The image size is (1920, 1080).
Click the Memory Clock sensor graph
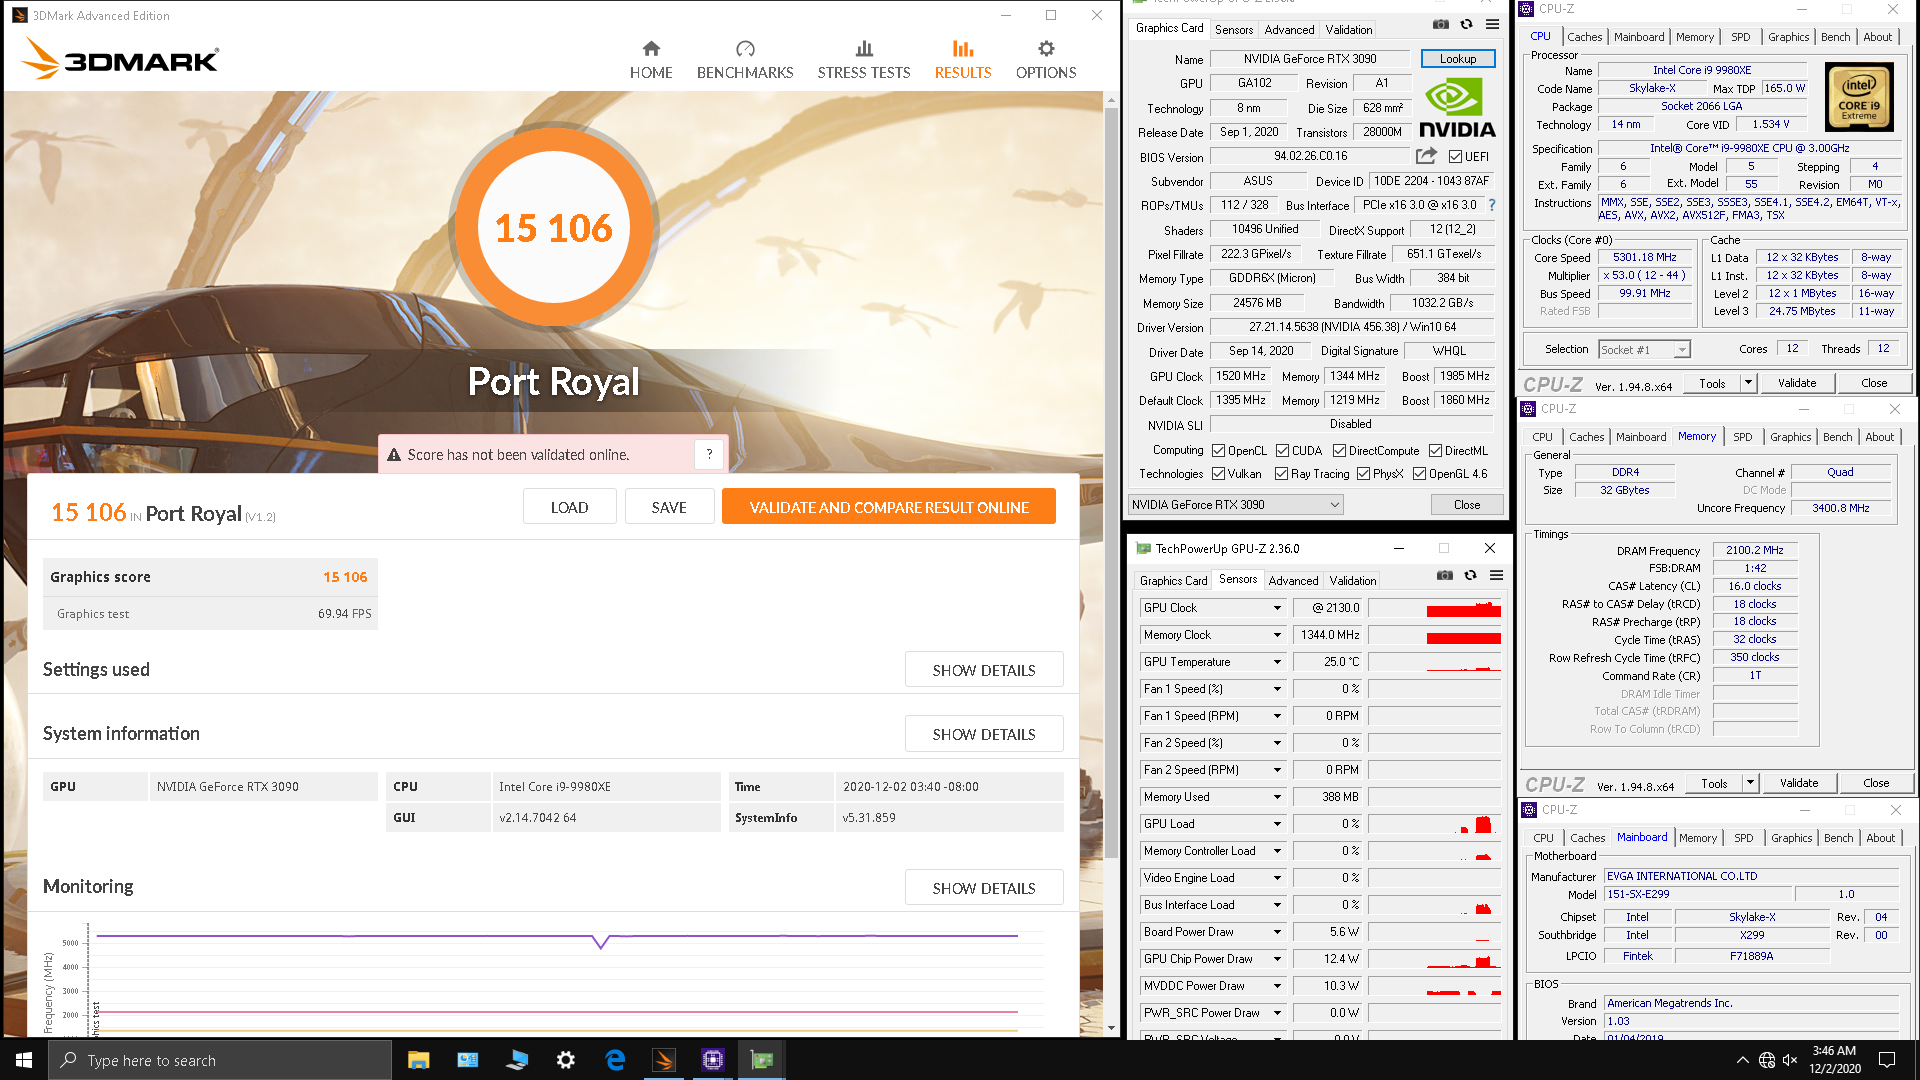pos(1435,635)
